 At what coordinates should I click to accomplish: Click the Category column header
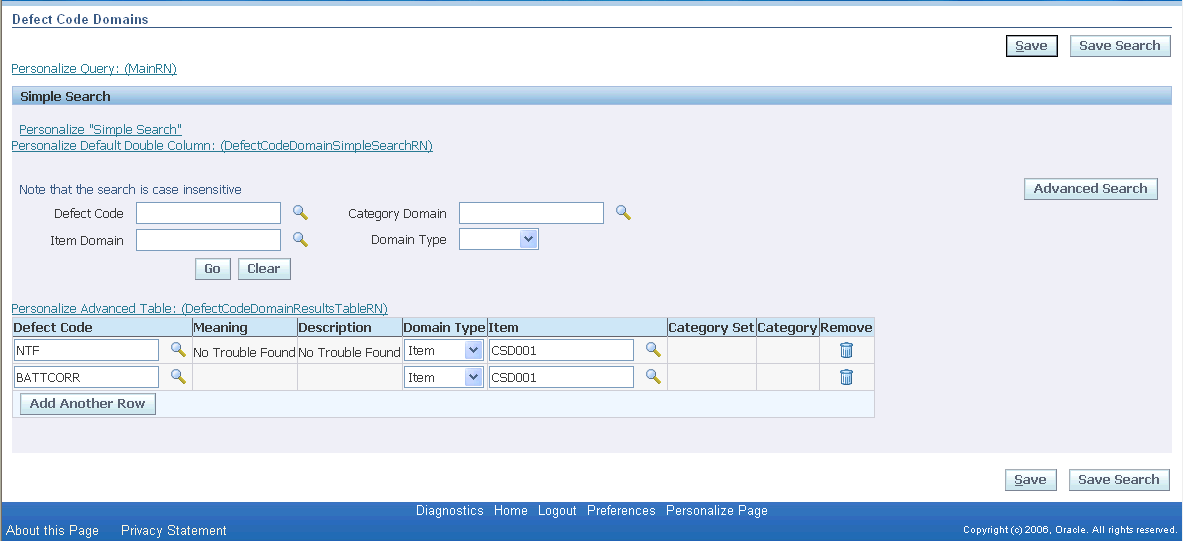(788, 327)
